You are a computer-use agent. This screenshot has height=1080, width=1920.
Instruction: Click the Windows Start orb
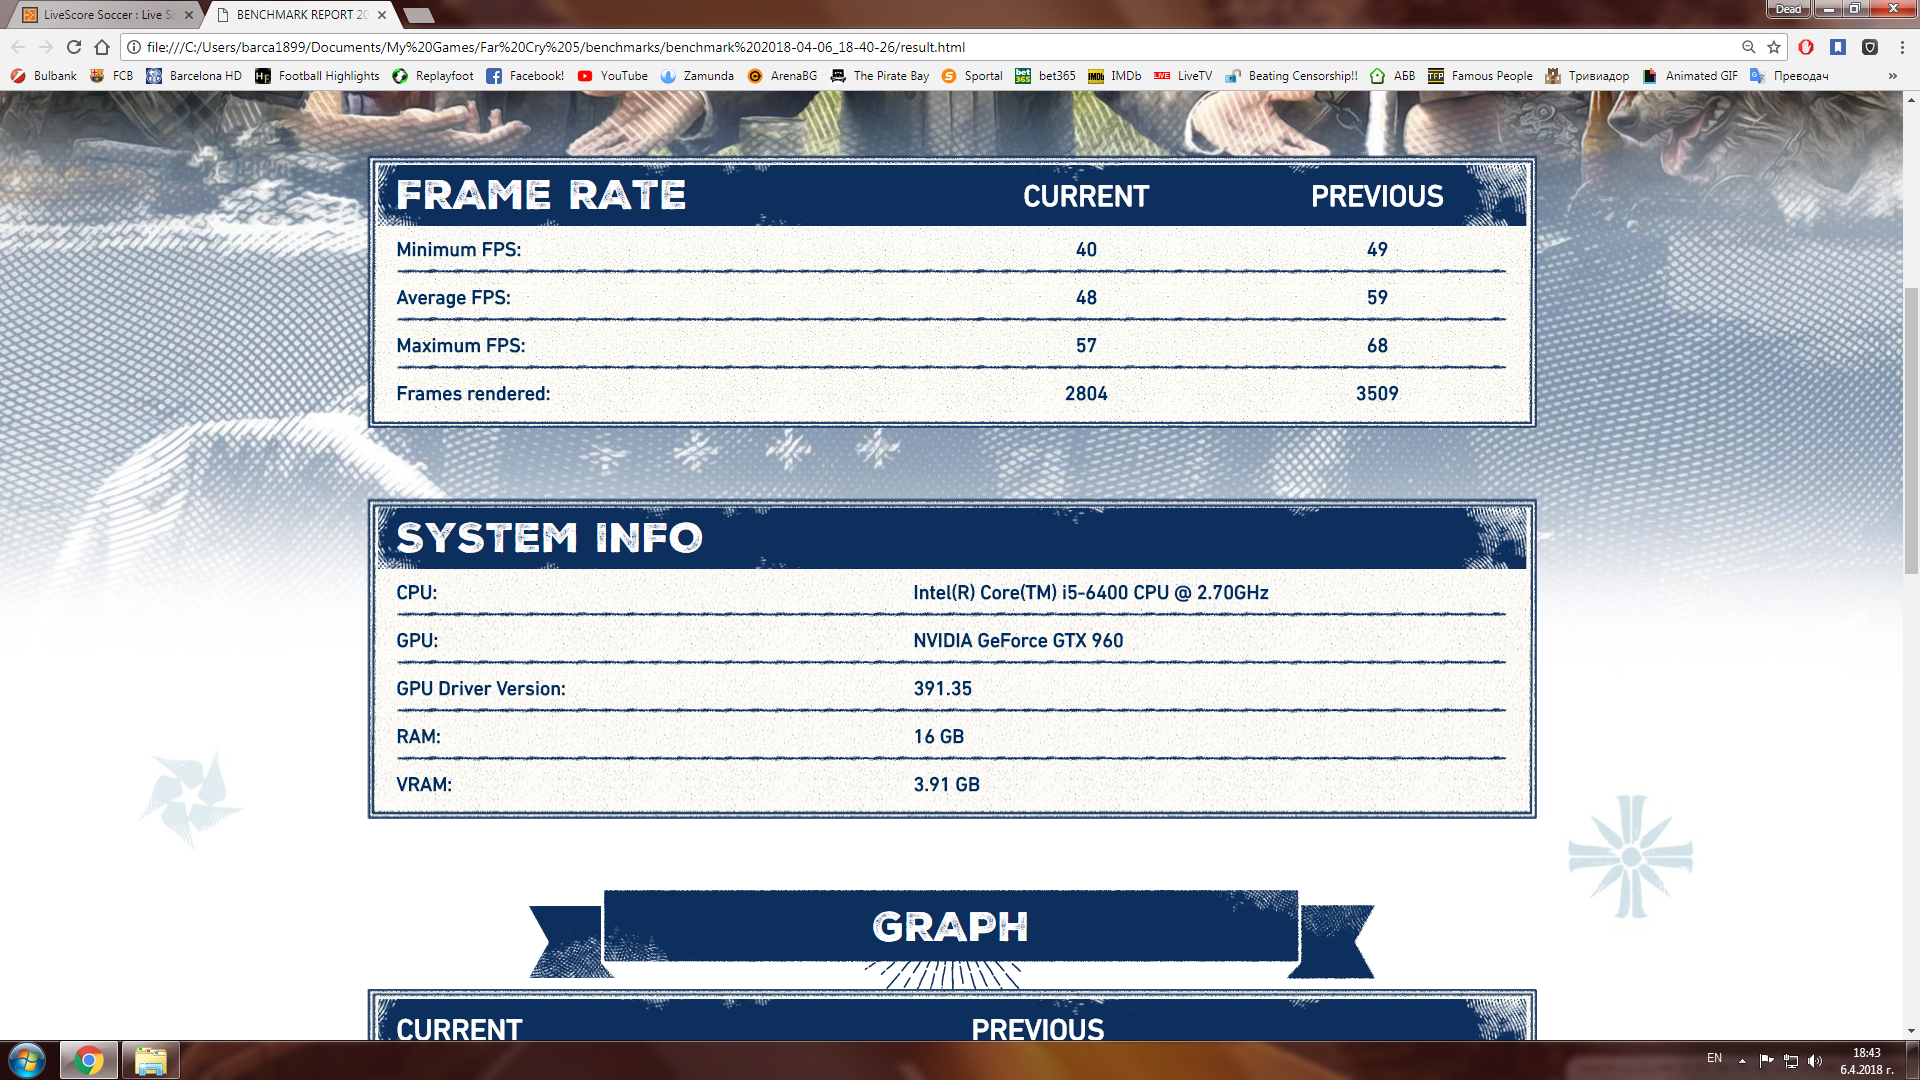click(27, 1060)
